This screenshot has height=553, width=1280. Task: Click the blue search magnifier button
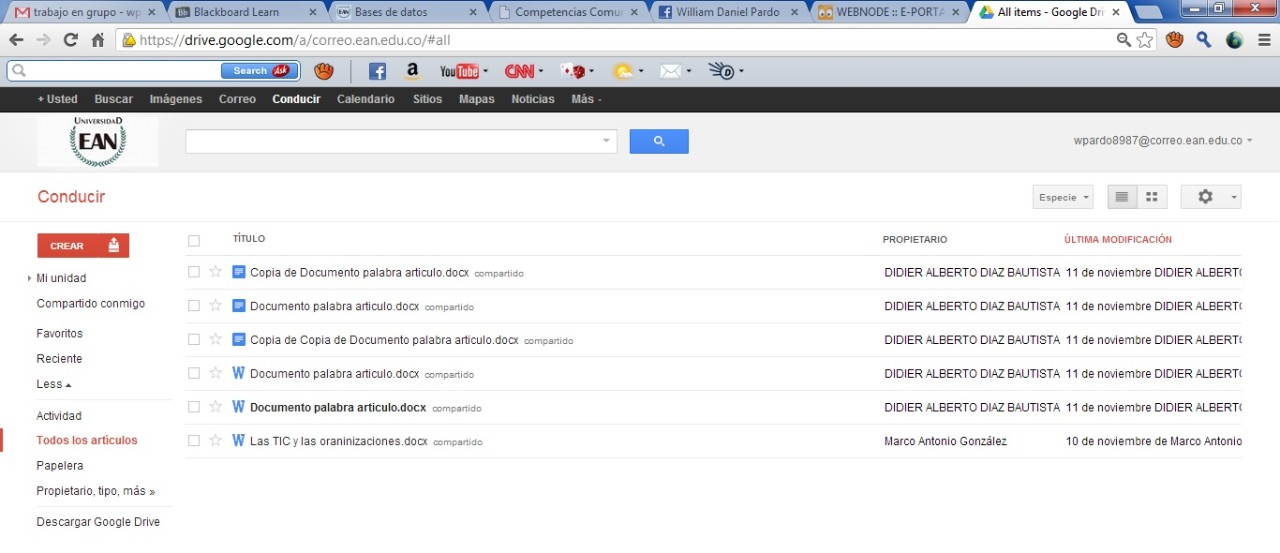pos(658,141)
